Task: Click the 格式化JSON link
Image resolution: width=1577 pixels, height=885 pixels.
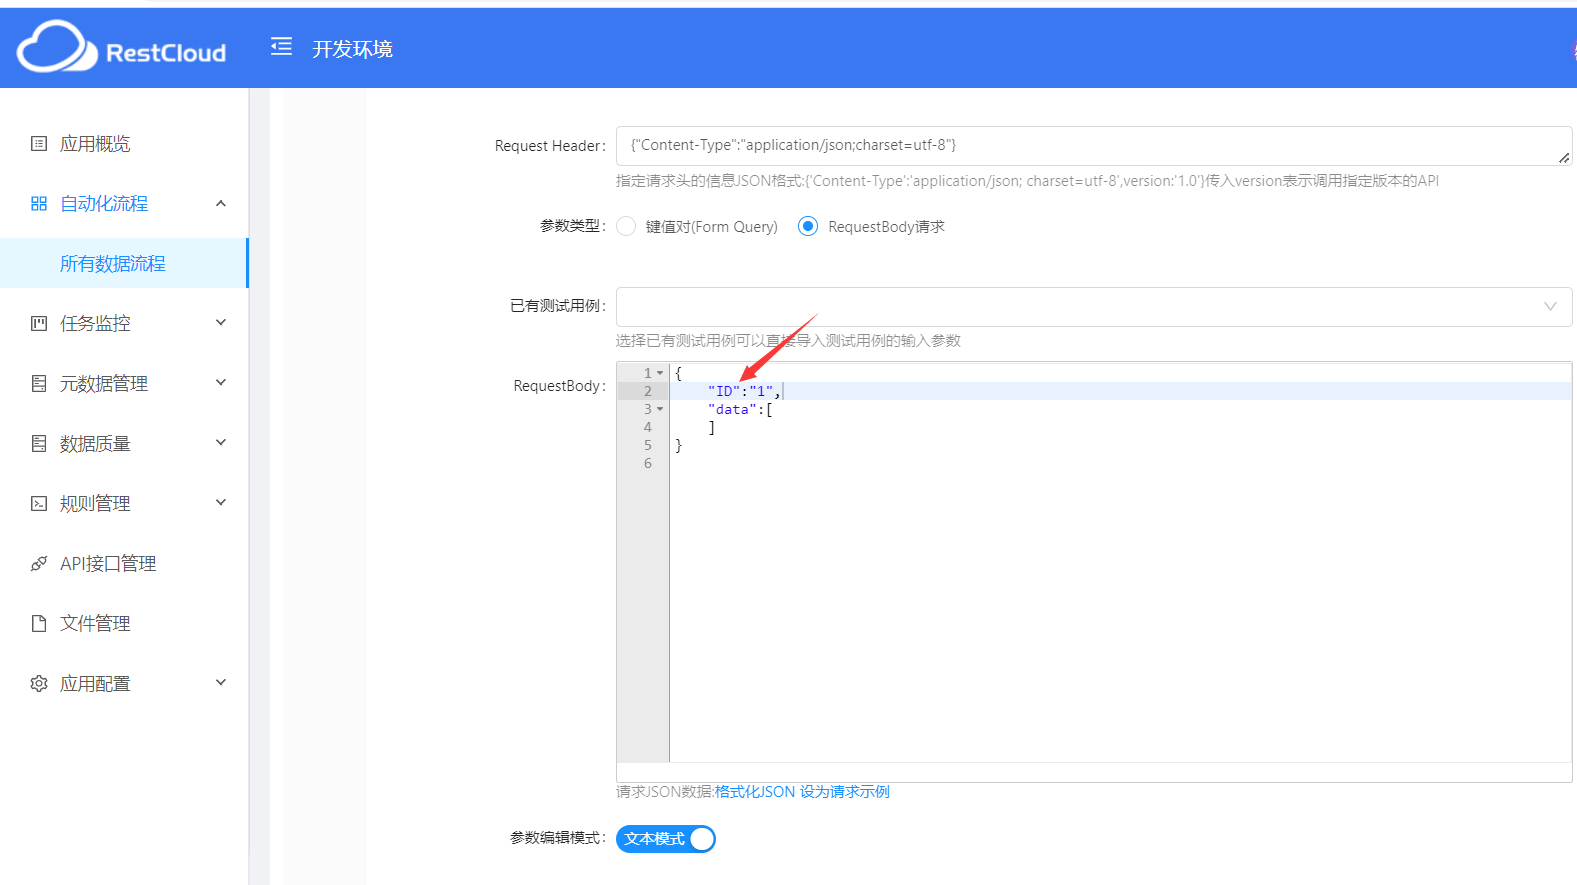Action: (x=755, y=792)
